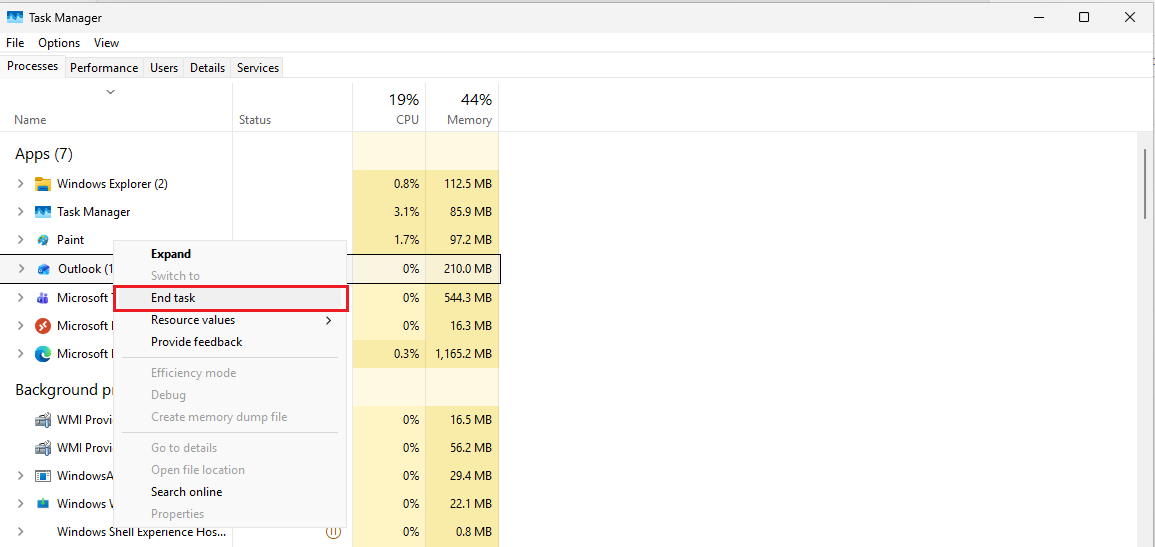1155x547 pixels.
Task: Click the red Microsoft app icon
Action: 43,325
